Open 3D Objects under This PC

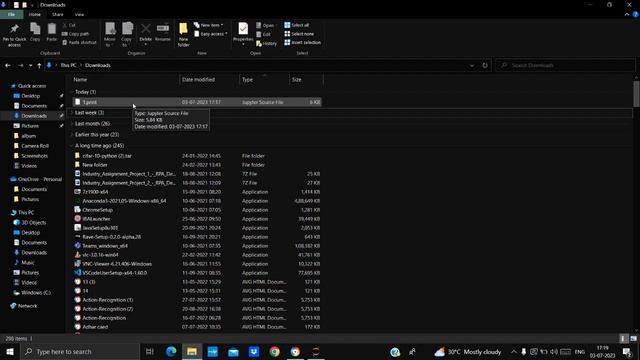33,223
